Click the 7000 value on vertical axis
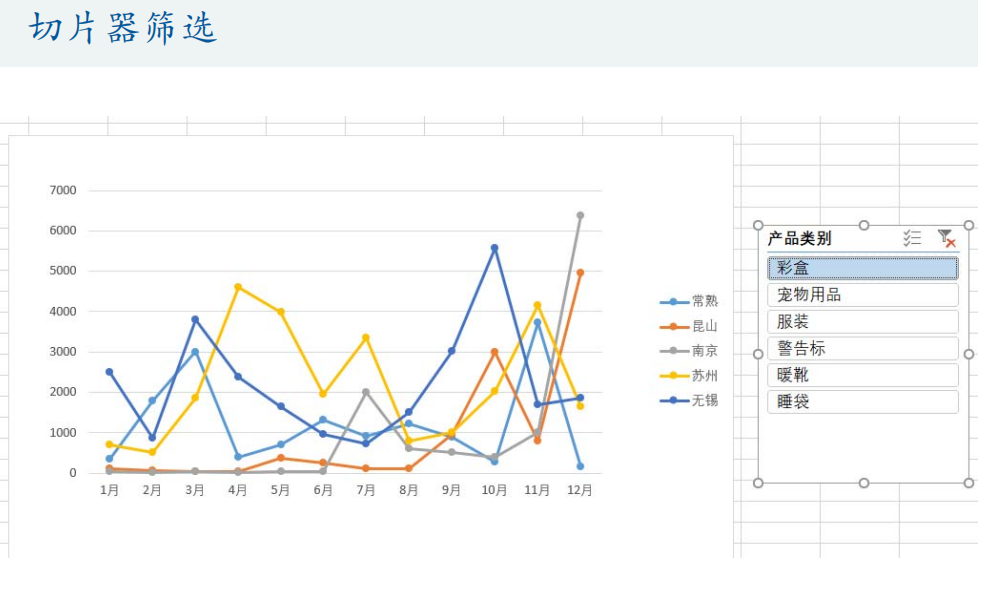The width and height of the screenshot is (992, 596). pos(62,190)
